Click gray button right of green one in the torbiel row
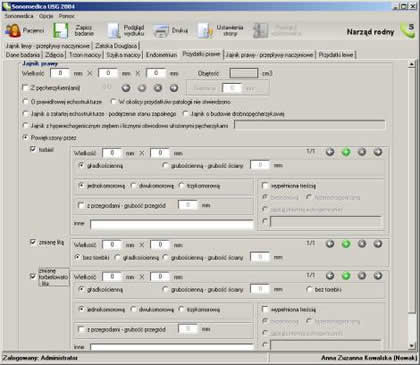This screenshot has width=420, height=365. click(x=362, y=152)
